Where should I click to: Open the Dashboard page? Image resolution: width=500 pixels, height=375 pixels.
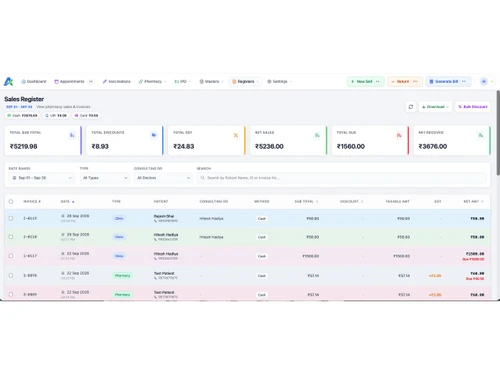(x=34, y=81)
